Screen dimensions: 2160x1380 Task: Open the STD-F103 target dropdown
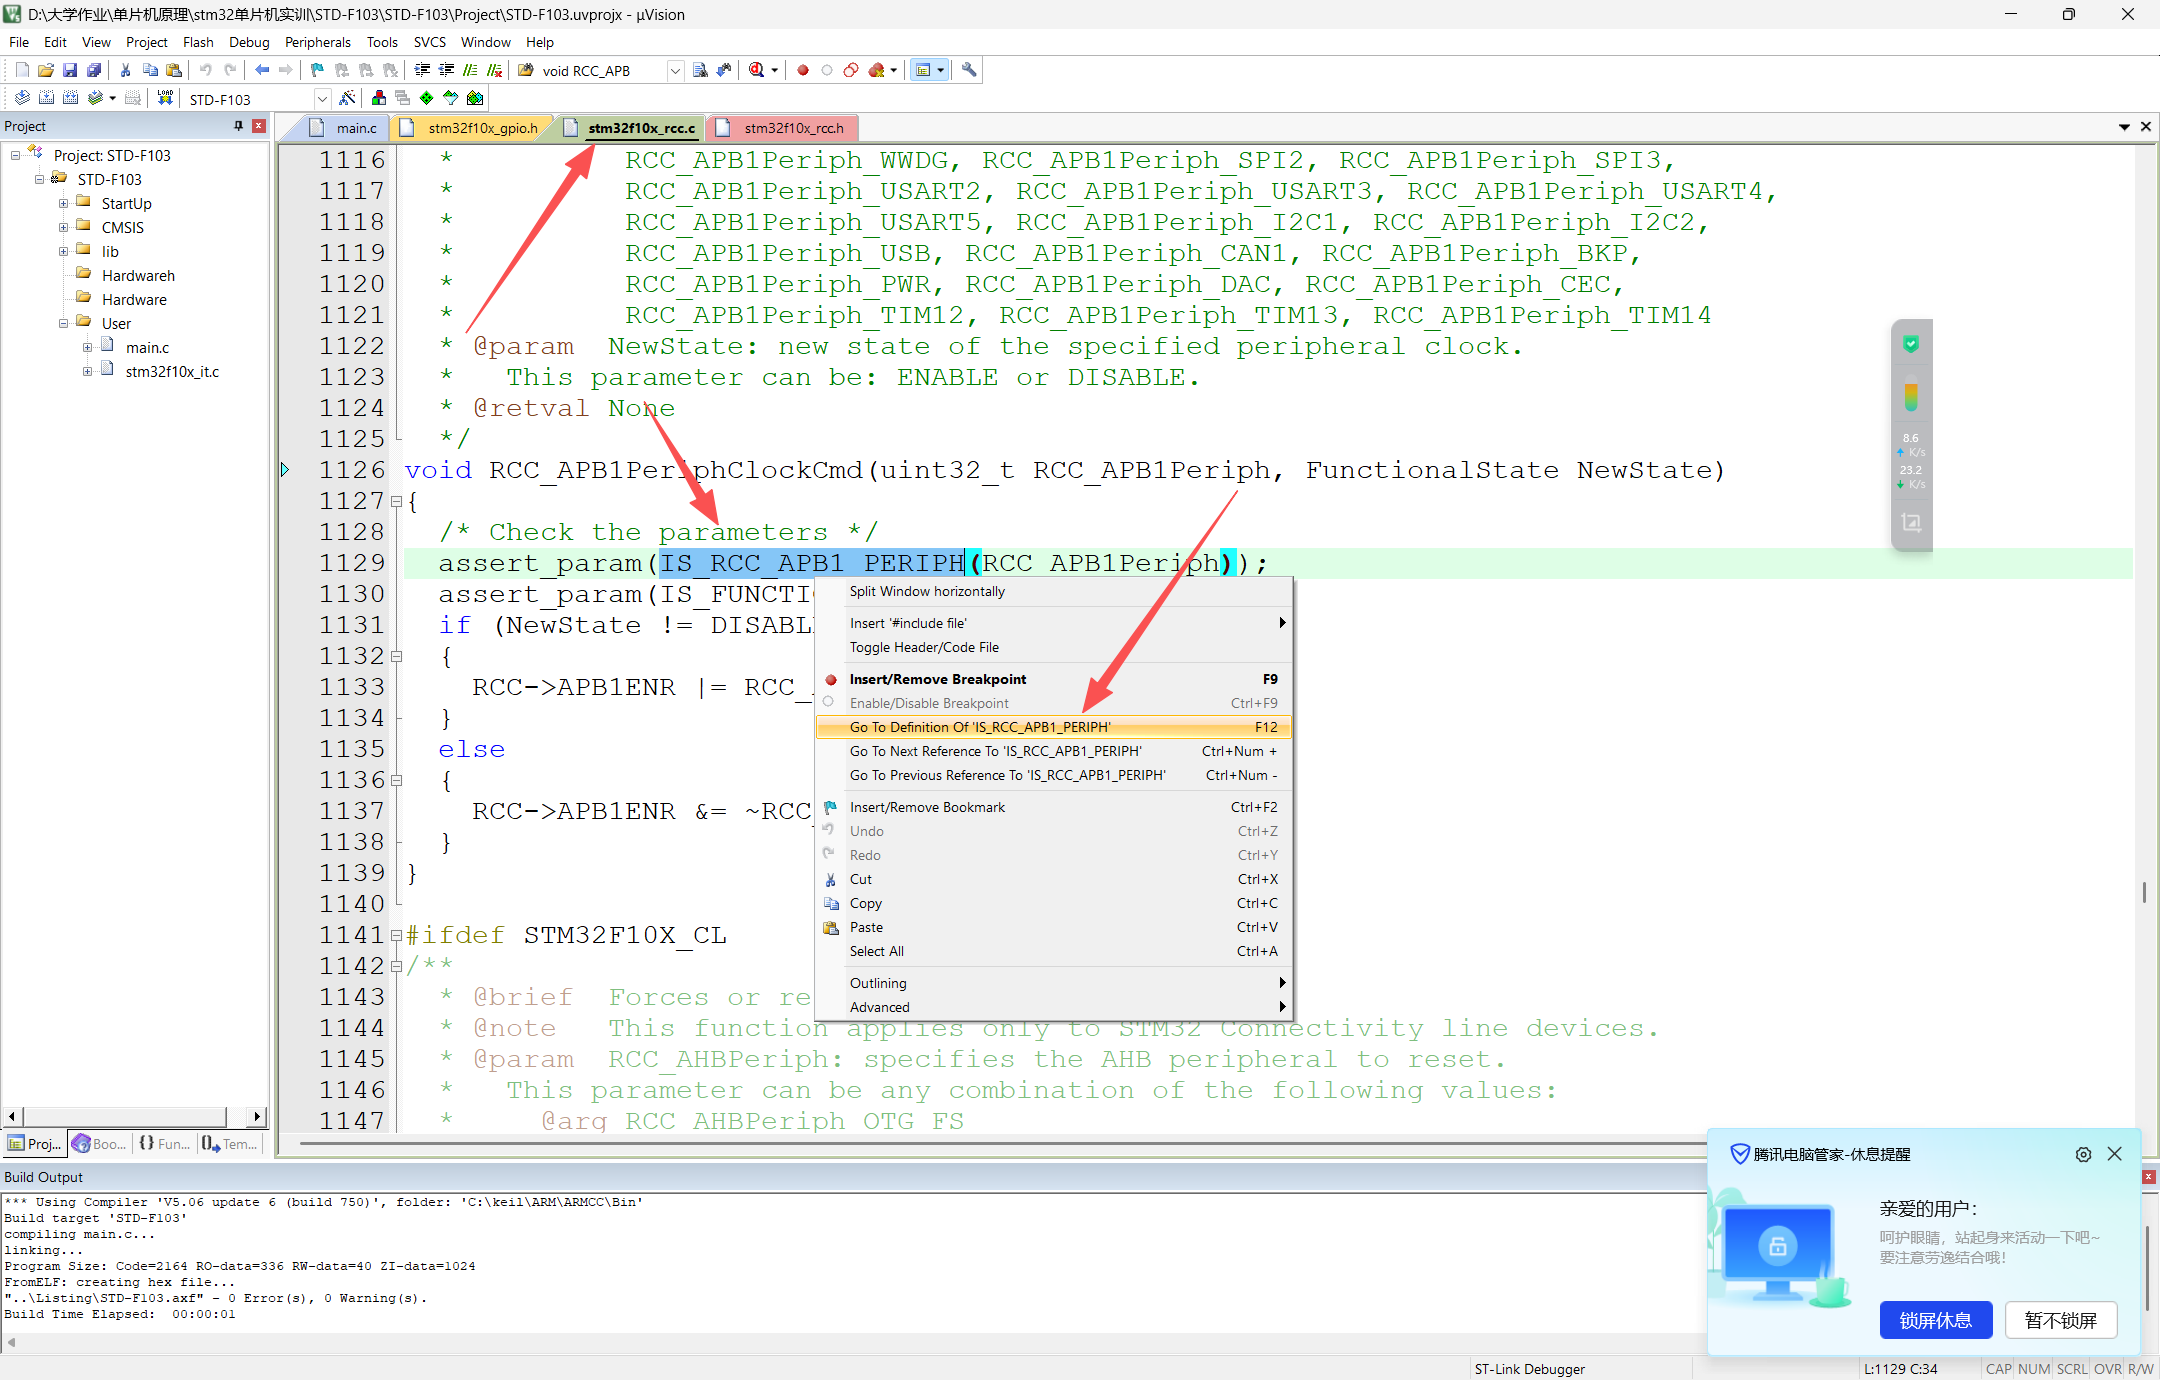coord(322,99)
